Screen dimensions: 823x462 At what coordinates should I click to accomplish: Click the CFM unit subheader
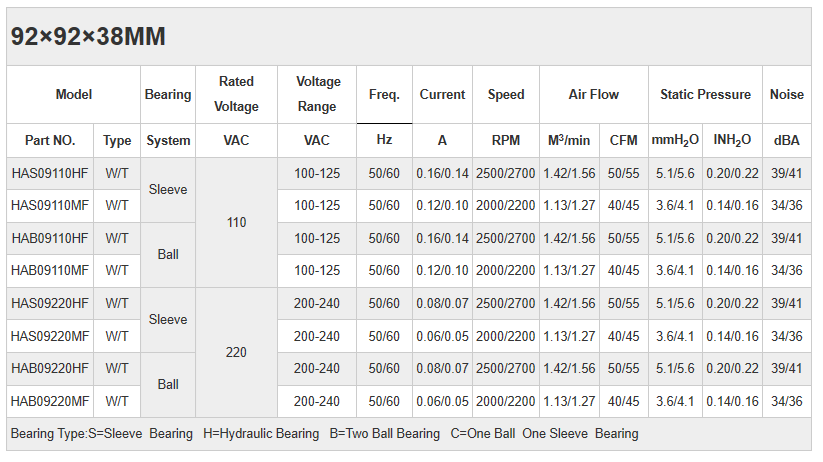(624, 141)
